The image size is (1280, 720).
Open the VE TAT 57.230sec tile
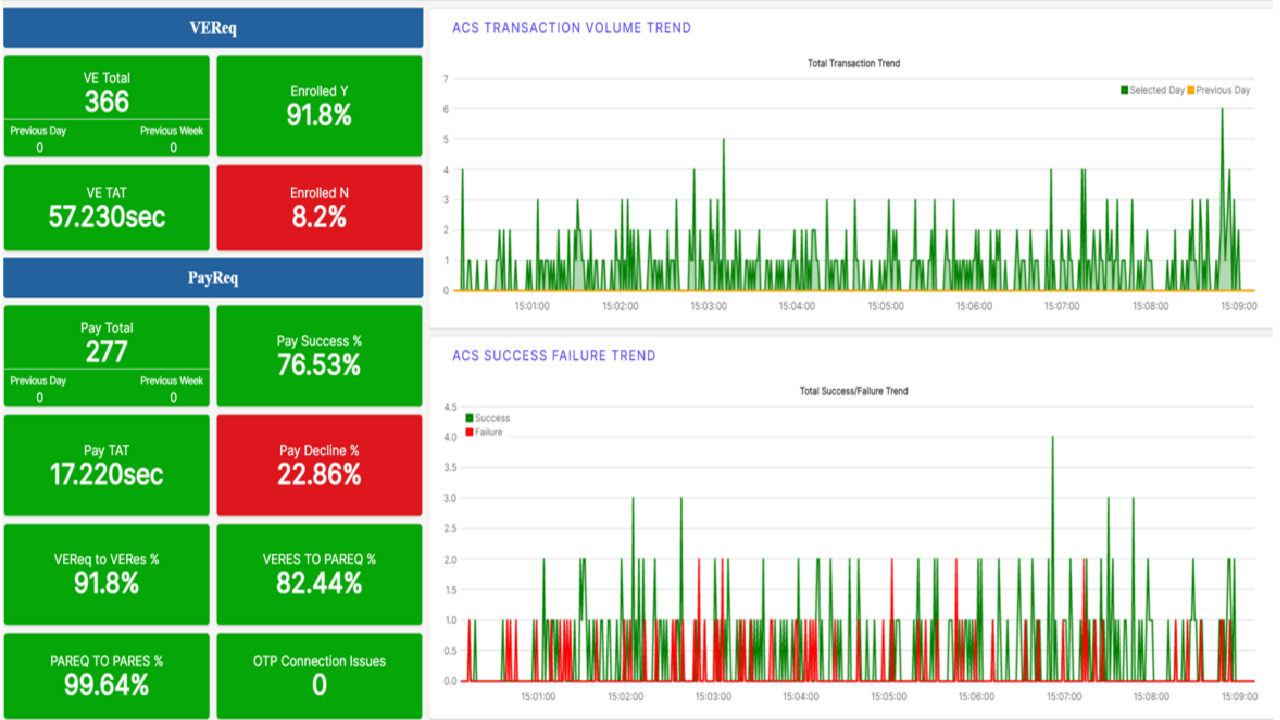click(x=107, y=207)
